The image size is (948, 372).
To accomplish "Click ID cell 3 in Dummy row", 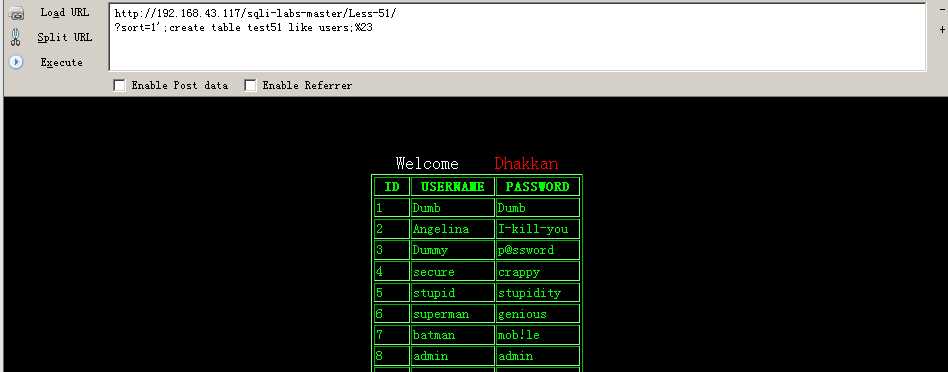I will pos(392,250).
